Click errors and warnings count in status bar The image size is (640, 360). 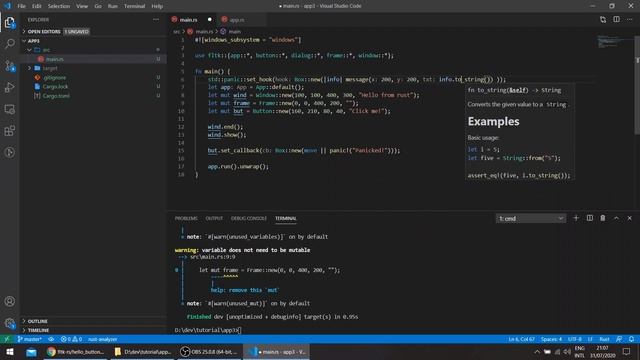click(71, 339)
